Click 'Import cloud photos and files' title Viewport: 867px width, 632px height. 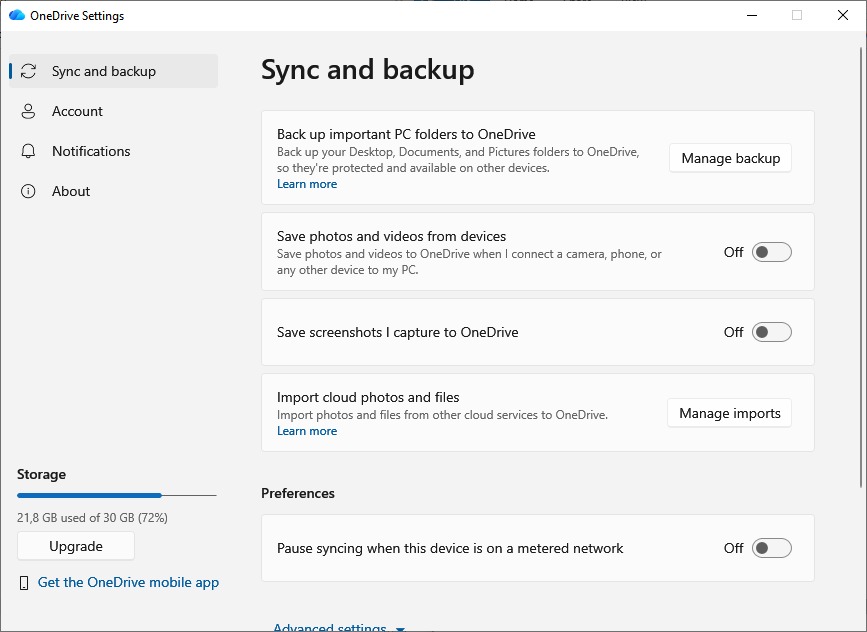(368, 398)
